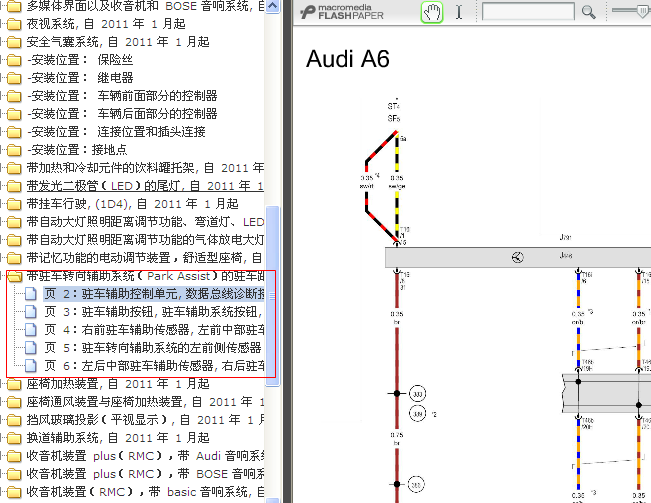
Task: Select 安装位置：连接位置和插头连接
Action: tap(116, 132)
